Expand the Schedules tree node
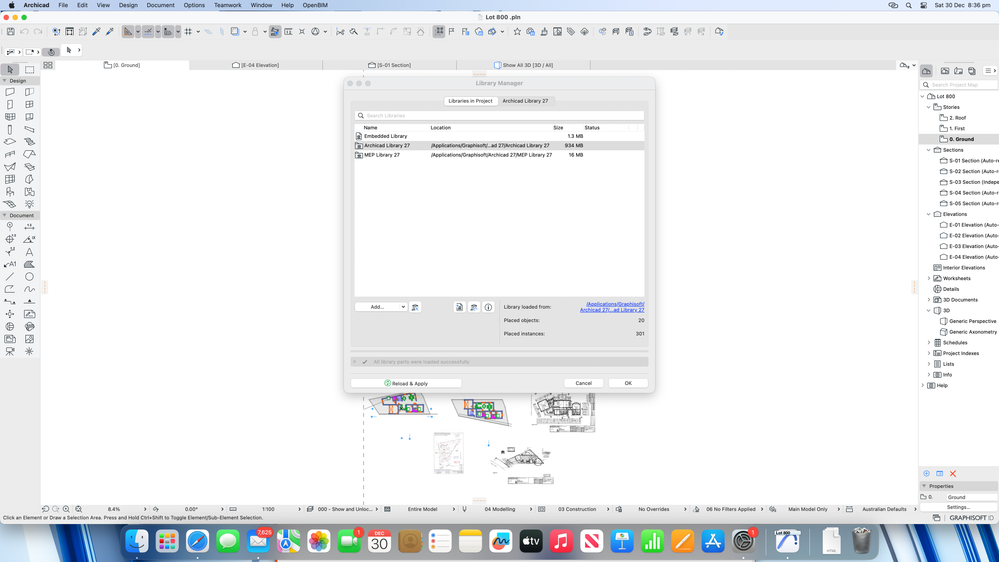 [929, 343]
